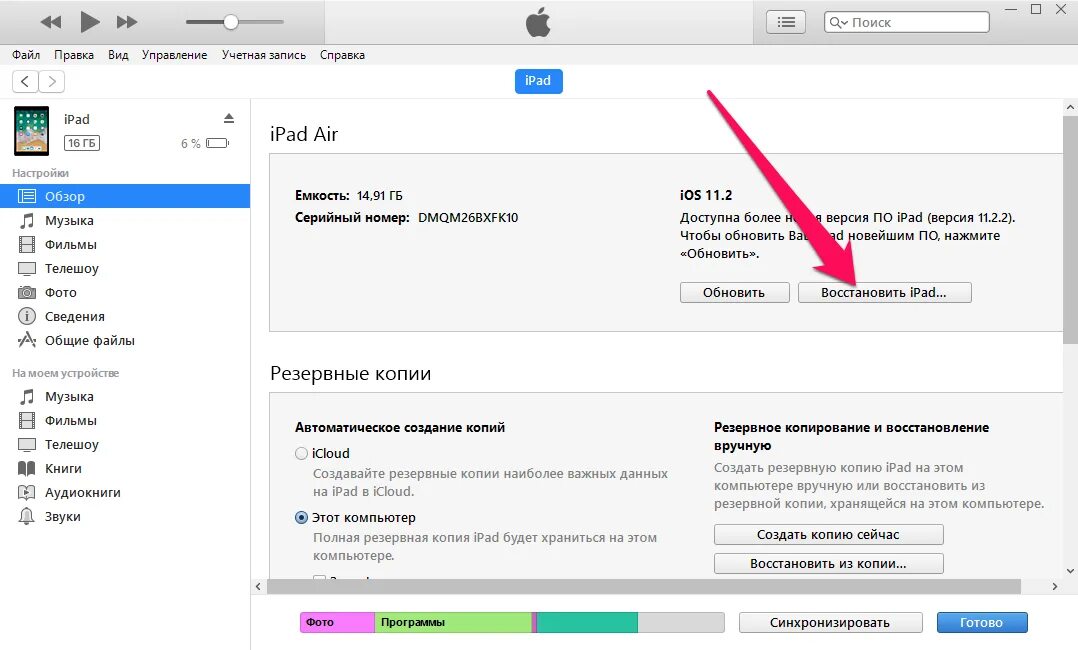Click the volume slider knob

(x=231, y=22)
